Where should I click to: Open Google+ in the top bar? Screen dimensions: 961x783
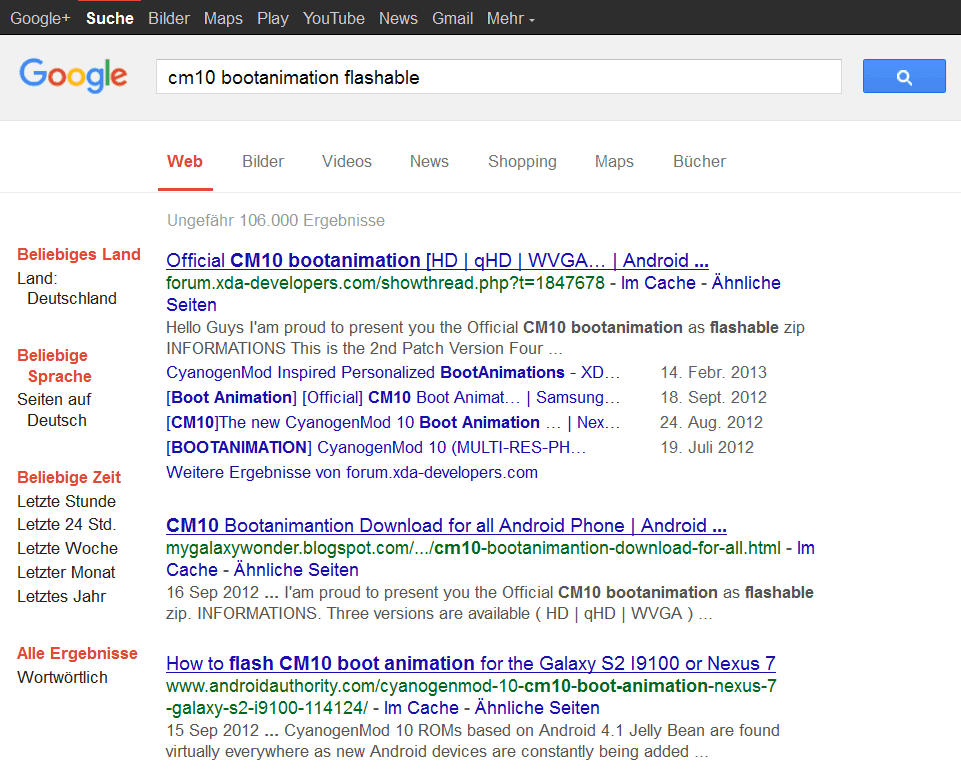(40, 18)
